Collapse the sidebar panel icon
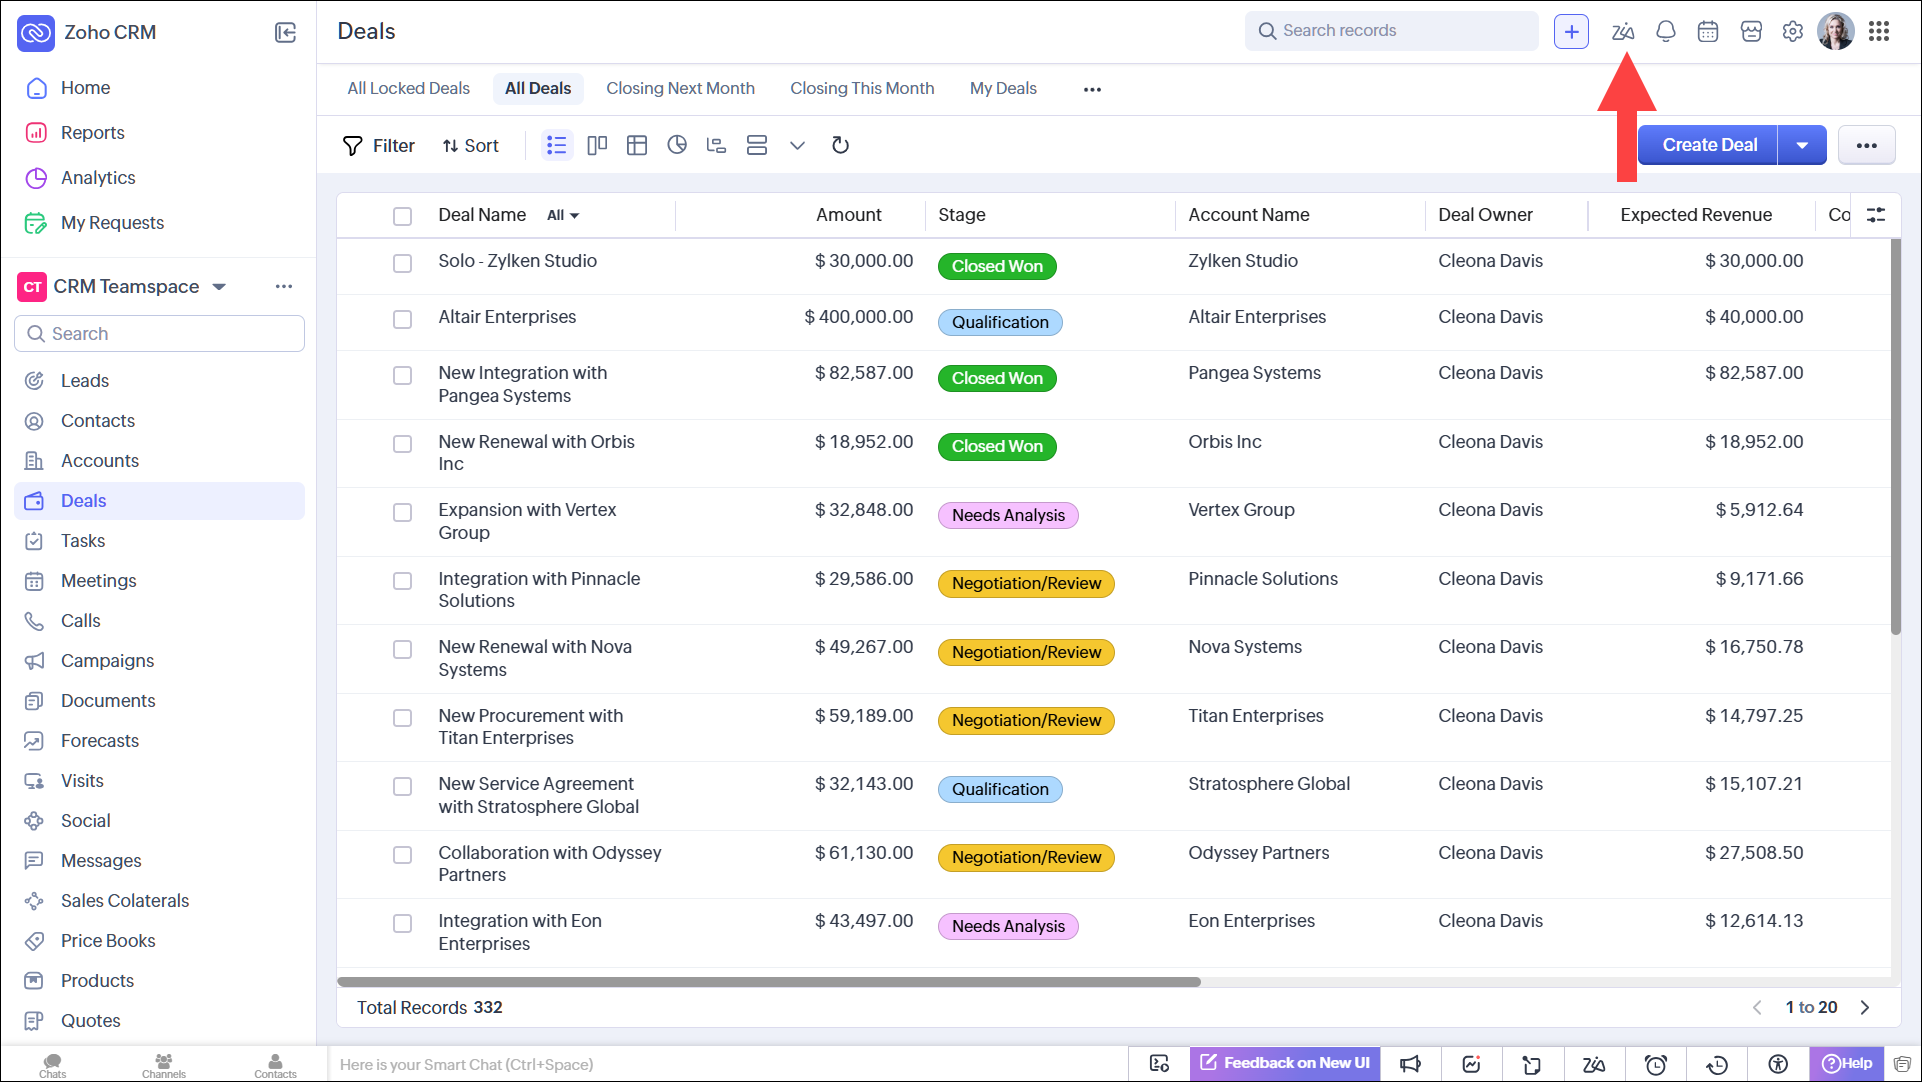Viewport: 1922px width, 1082px height. click(x=286, y=32)
